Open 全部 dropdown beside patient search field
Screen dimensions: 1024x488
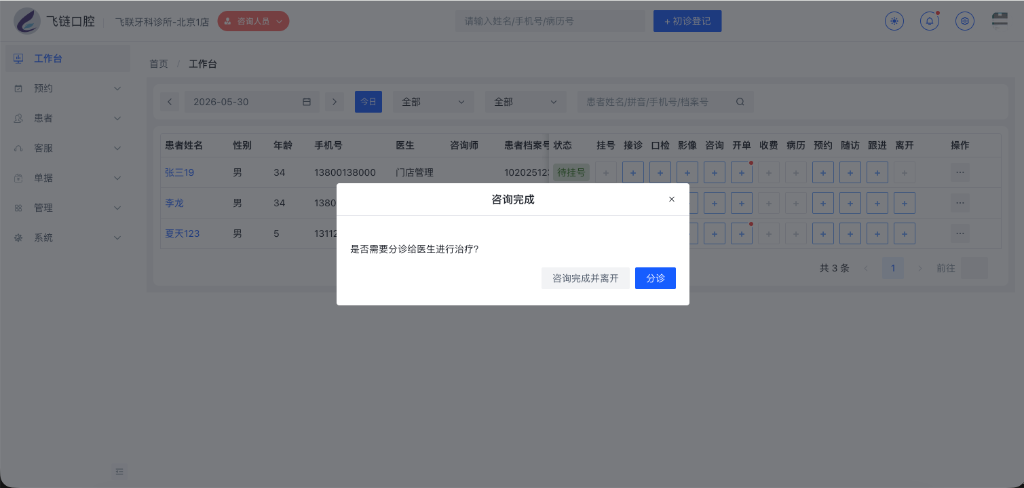point(526,102)
